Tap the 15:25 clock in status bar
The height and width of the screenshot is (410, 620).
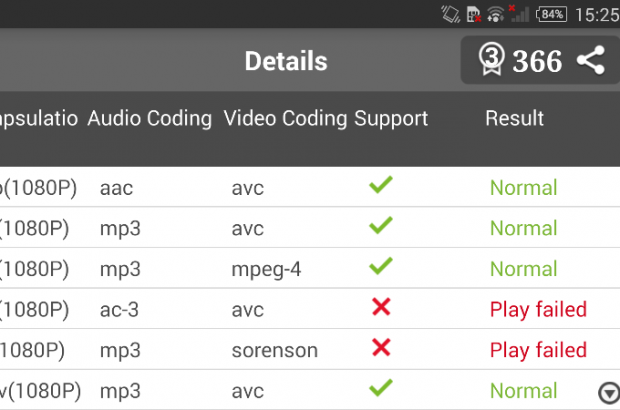point(597,15)
